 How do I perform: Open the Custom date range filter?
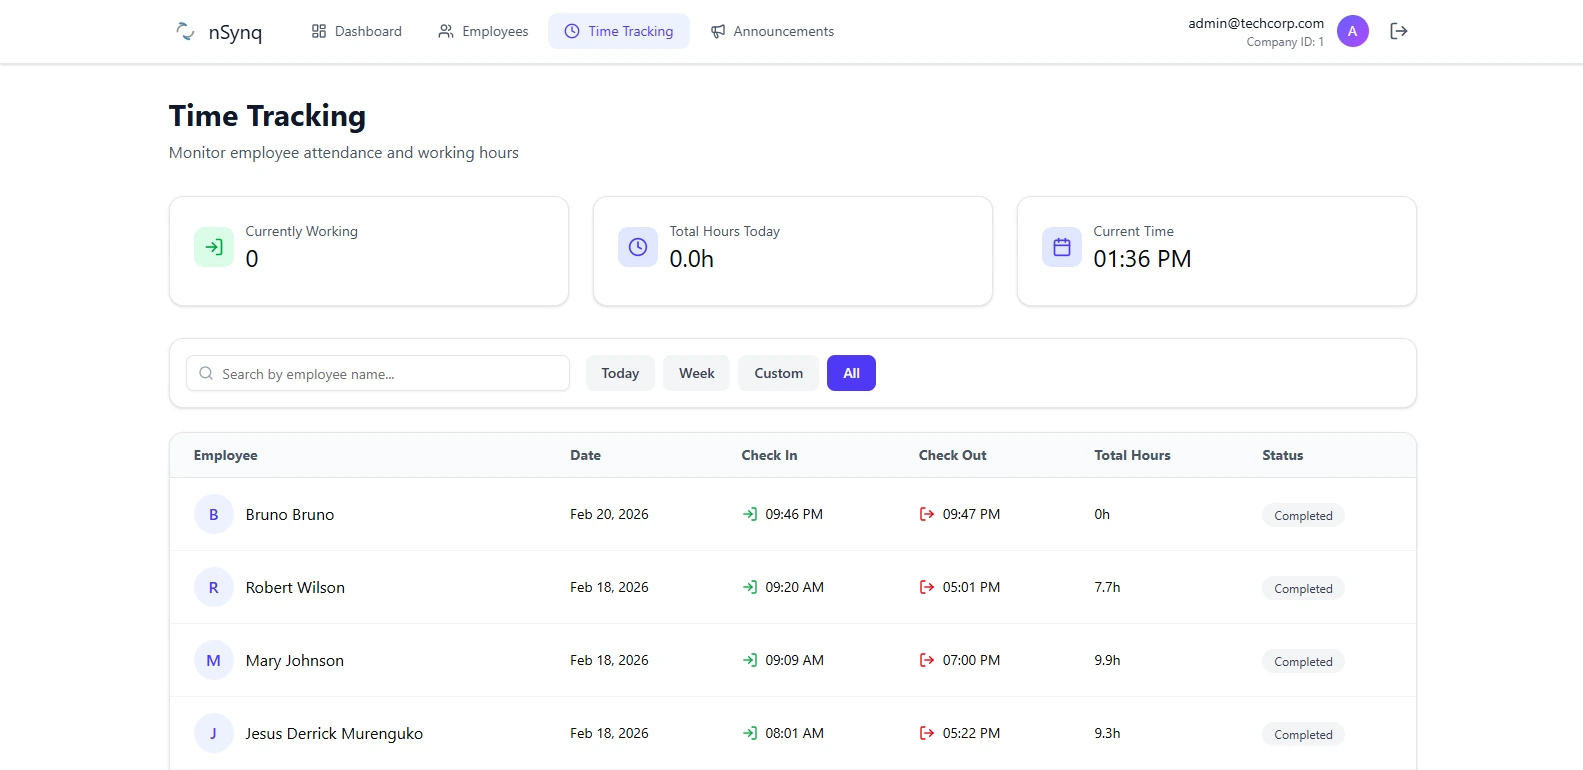coord(778,373)
